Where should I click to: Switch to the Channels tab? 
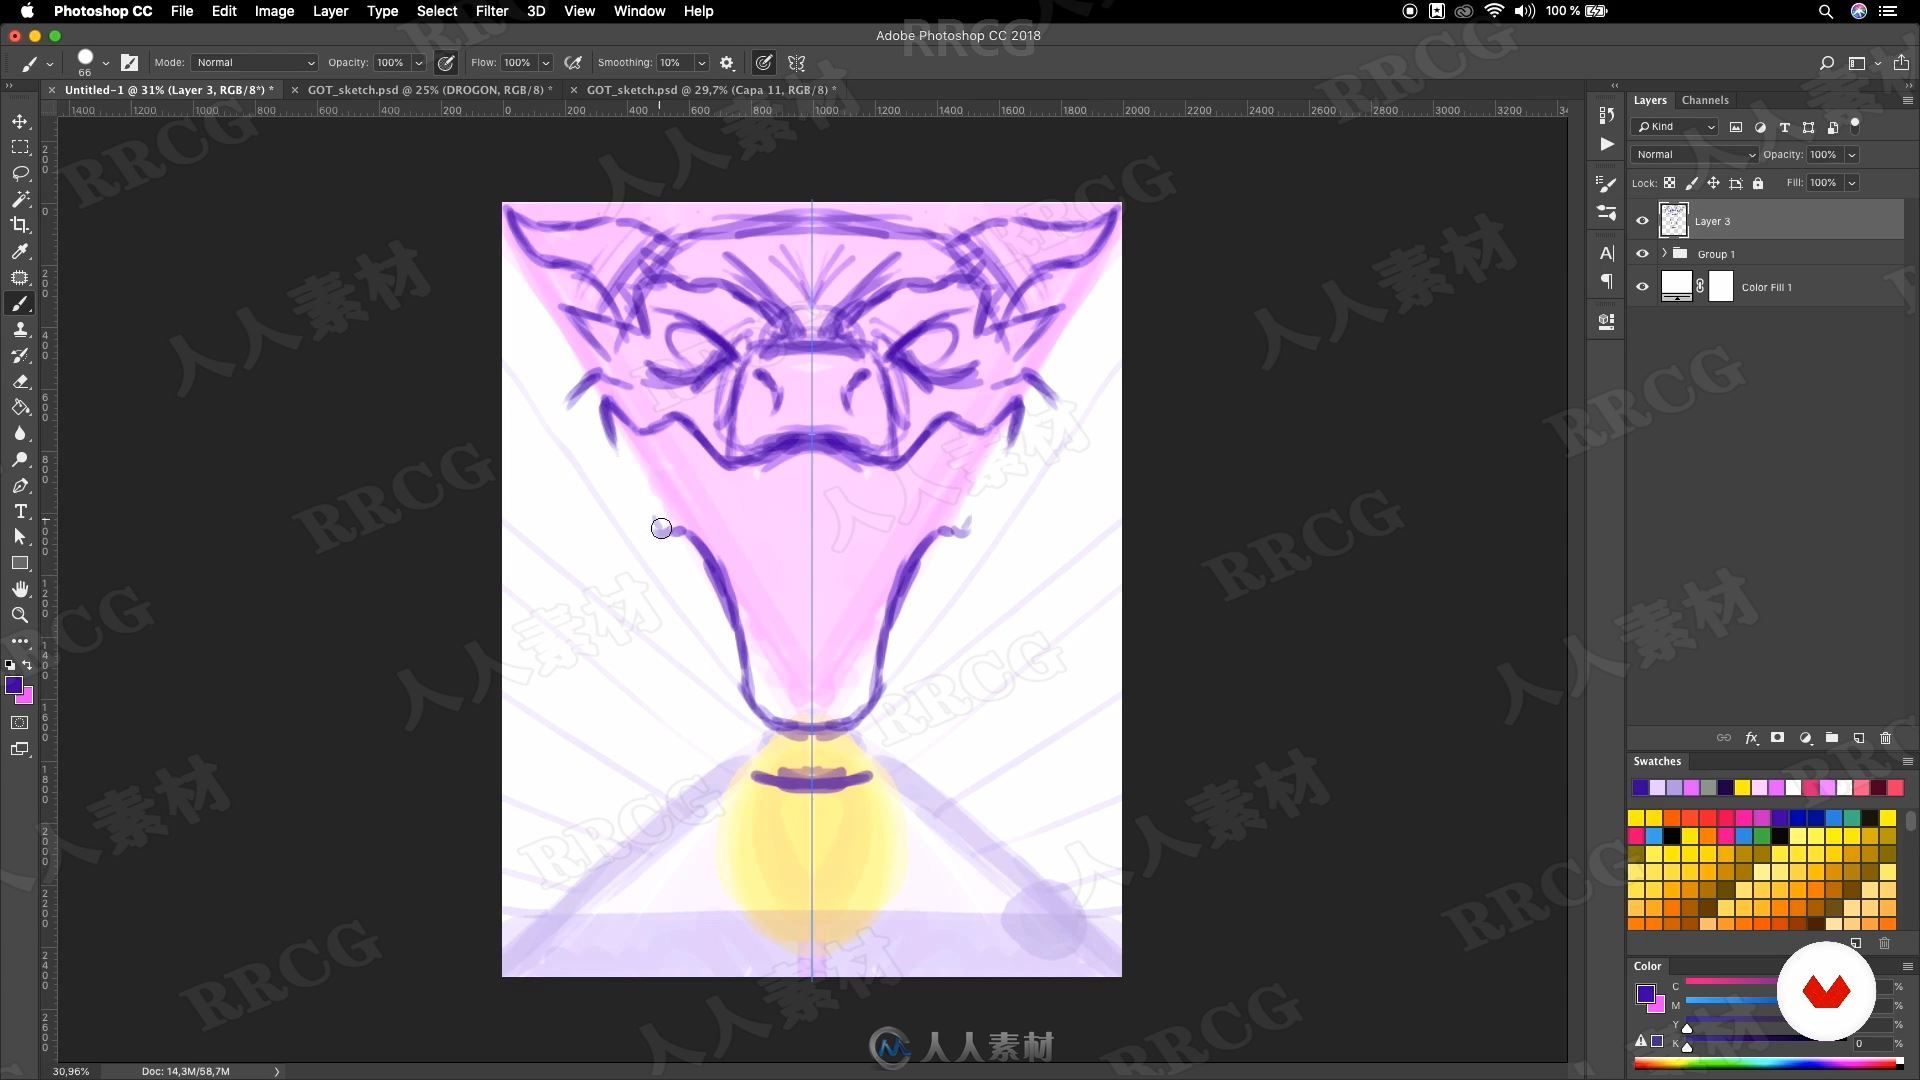click(x=1706, y=99)
